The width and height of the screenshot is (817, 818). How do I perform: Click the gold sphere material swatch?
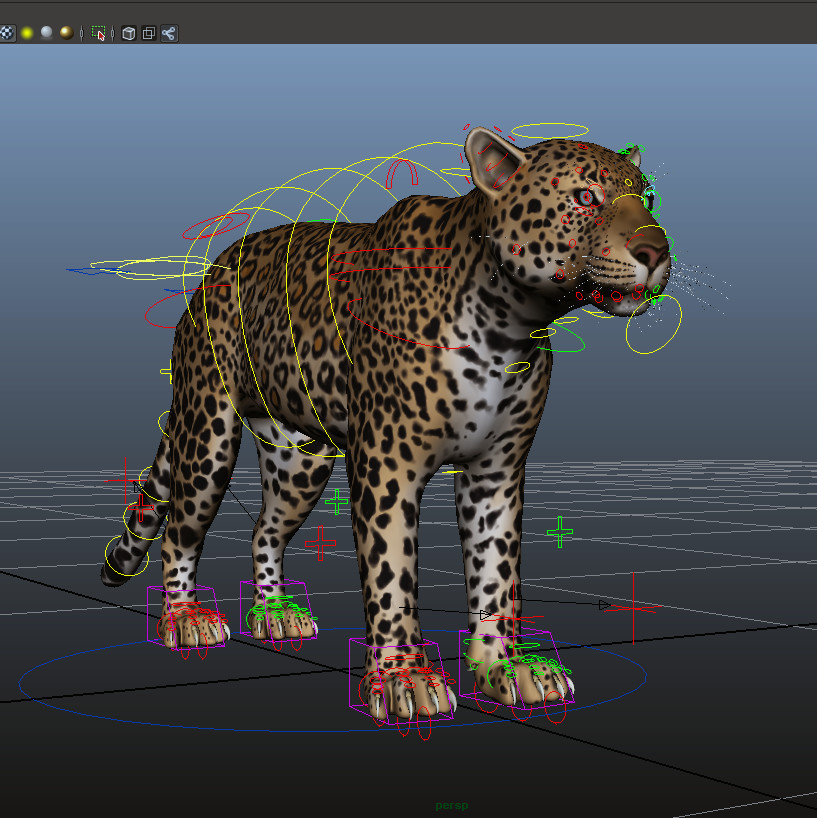pyautogui.click(x=67, y=32)
